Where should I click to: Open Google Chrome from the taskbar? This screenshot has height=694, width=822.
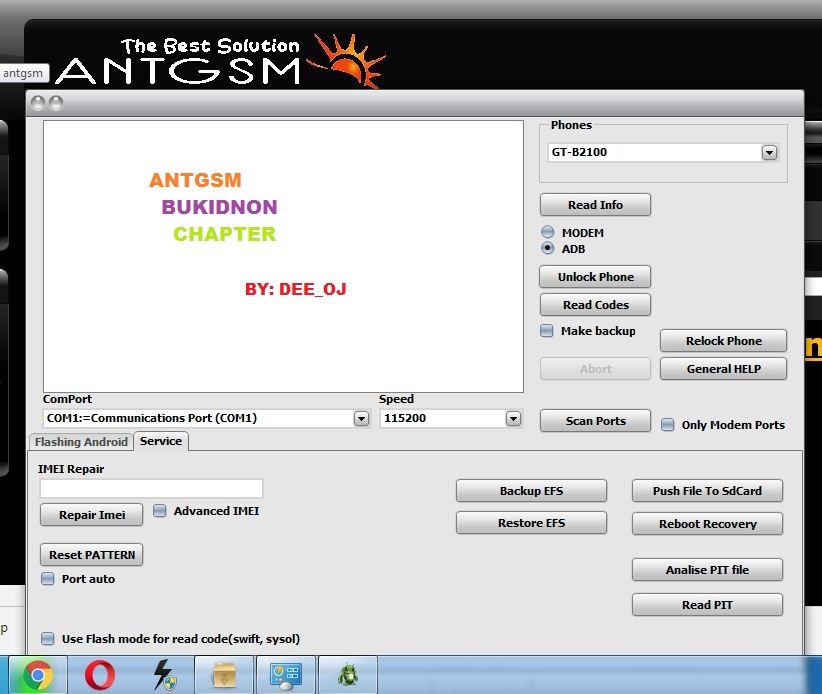(37, 676)
